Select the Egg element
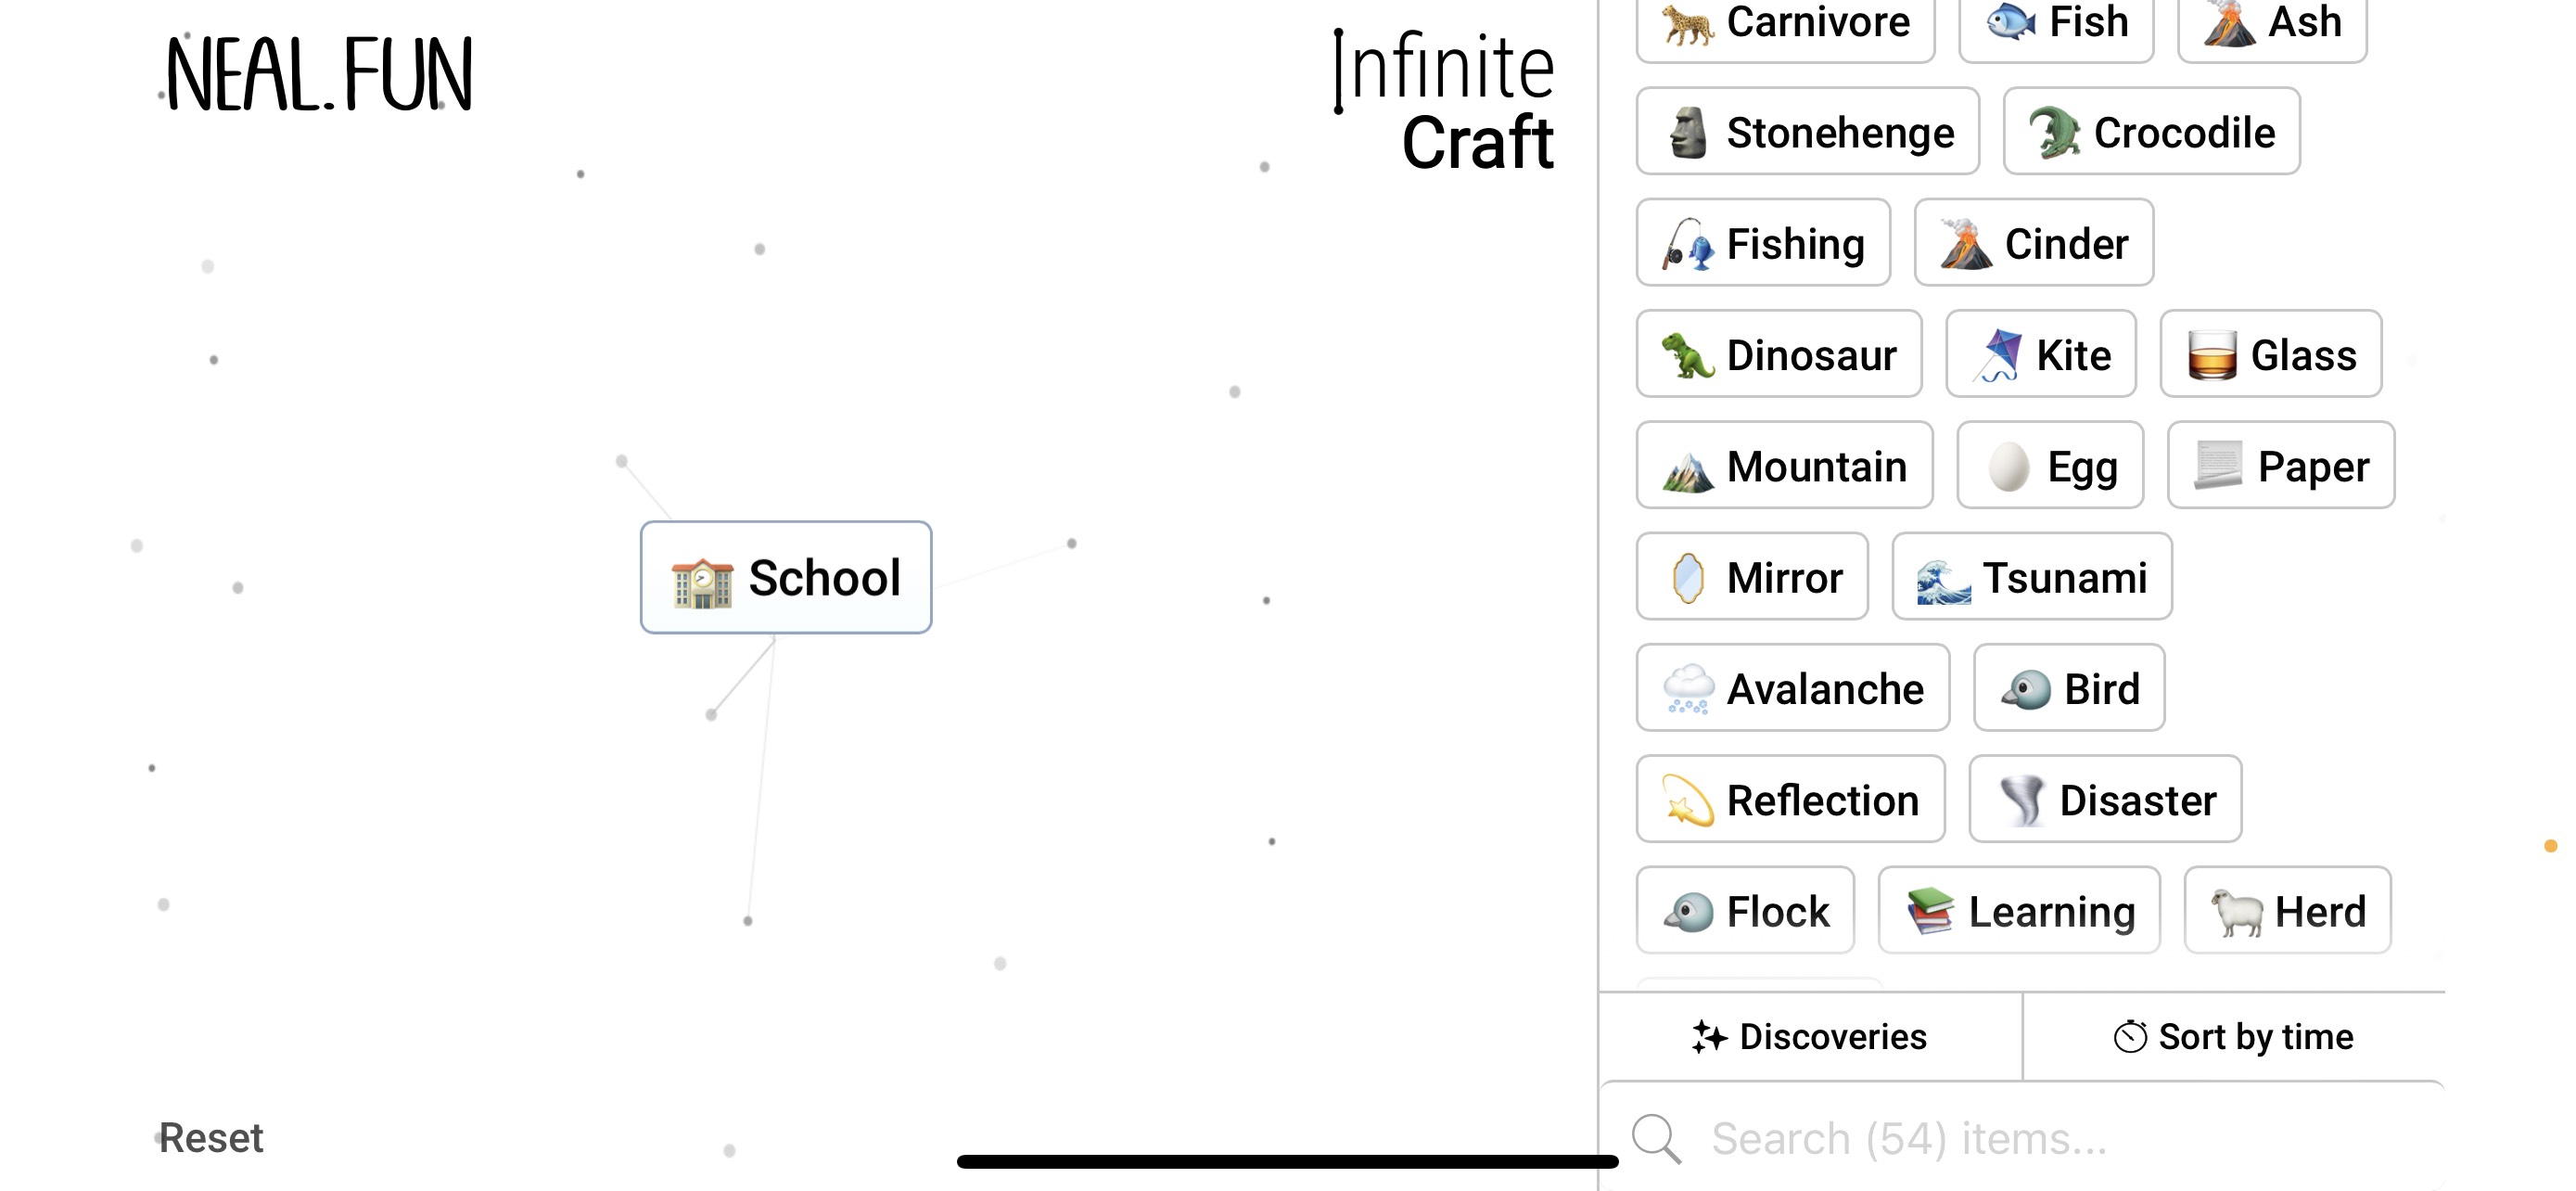The image size is (2576, 1191). [2050, 465]
